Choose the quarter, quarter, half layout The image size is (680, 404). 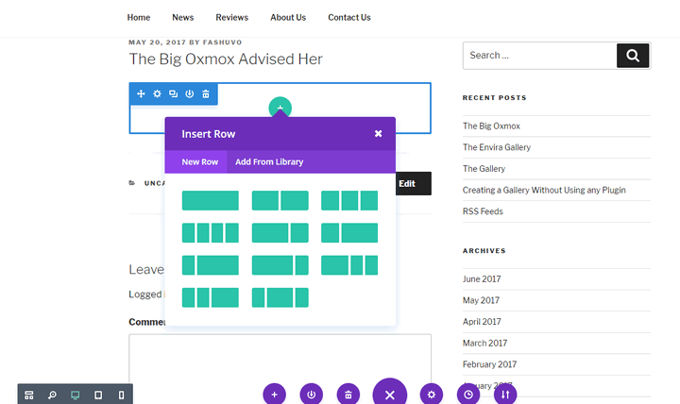pos(210,297)
